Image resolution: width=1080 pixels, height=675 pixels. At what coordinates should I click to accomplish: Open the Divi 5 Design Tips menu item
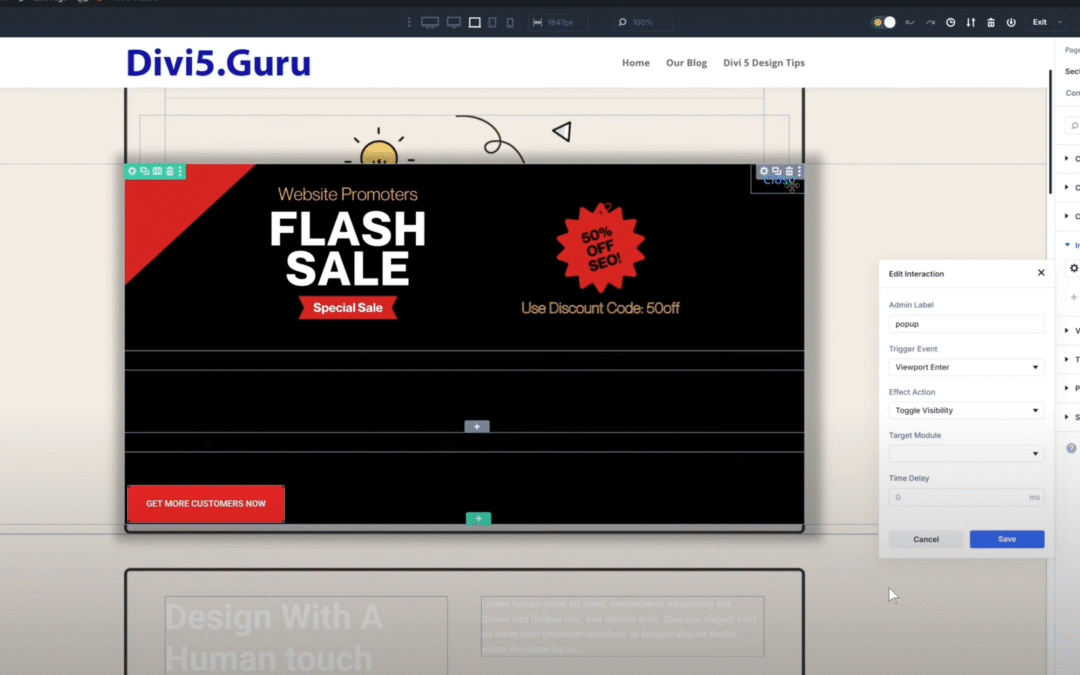click(763, 62)
